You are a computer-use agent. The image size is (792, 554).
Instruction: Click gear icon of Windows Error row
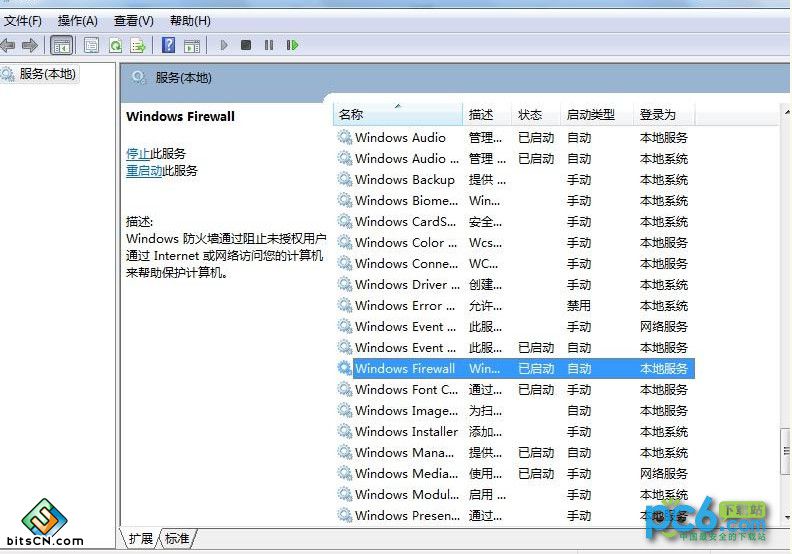click(344, 306)
